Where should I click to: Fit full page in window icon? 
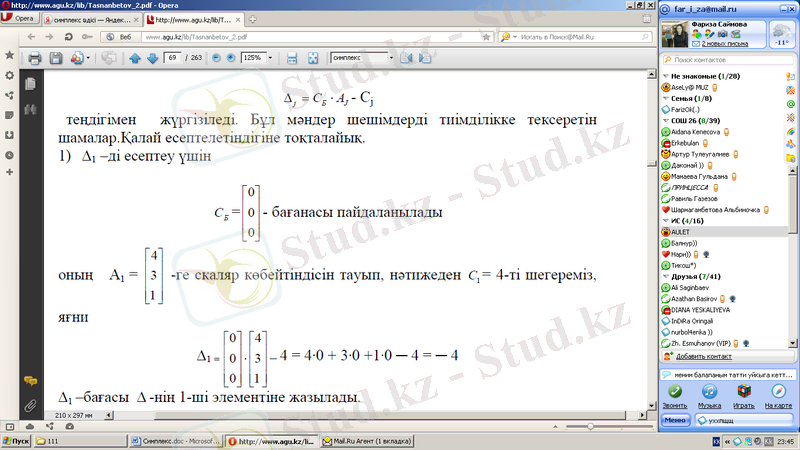[x=313, y=58]
